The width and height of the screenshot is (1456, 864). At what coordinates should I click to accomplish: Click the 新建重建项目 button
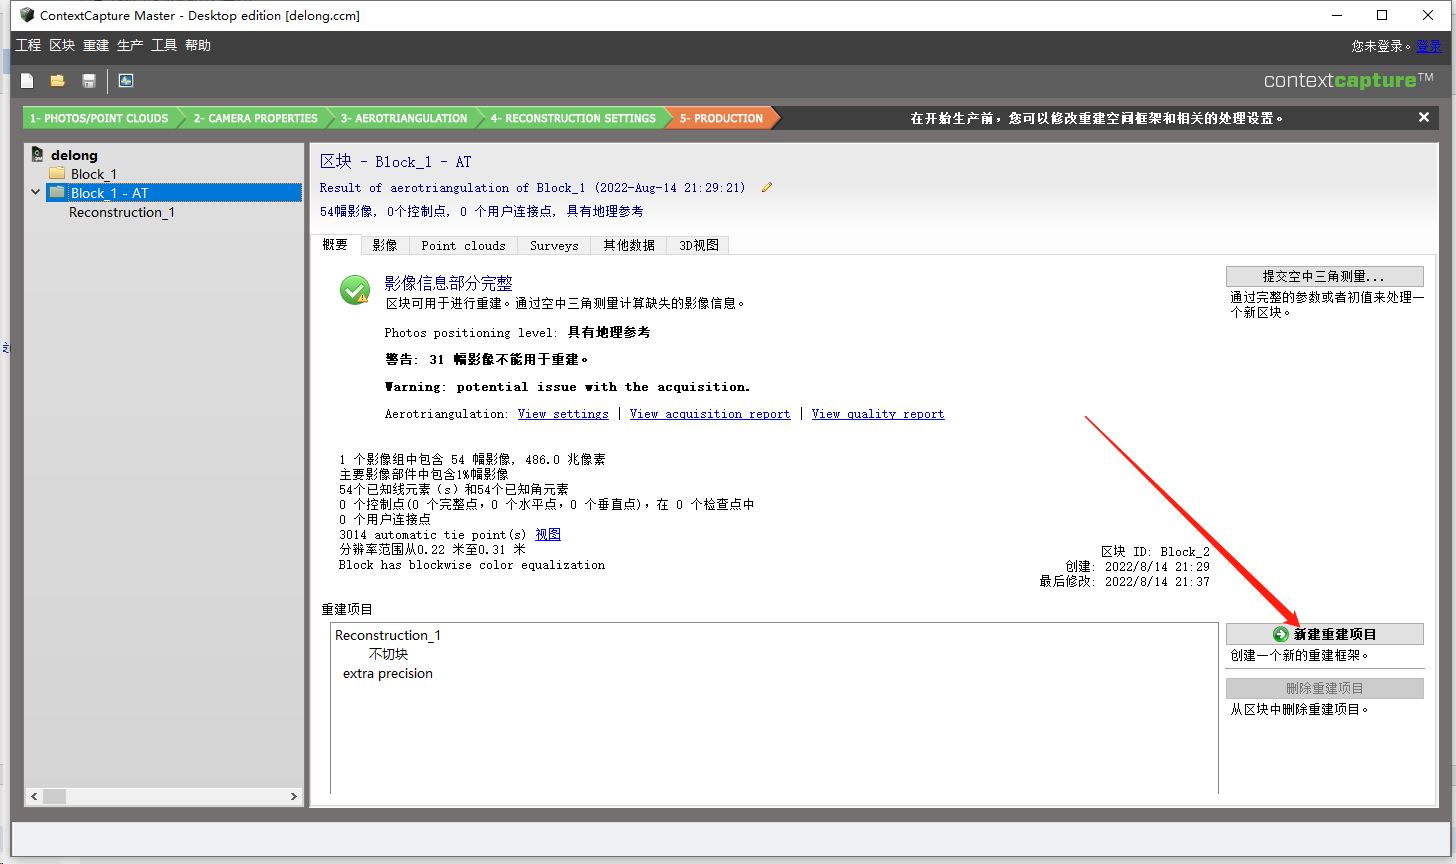[x=1324, y=634]
